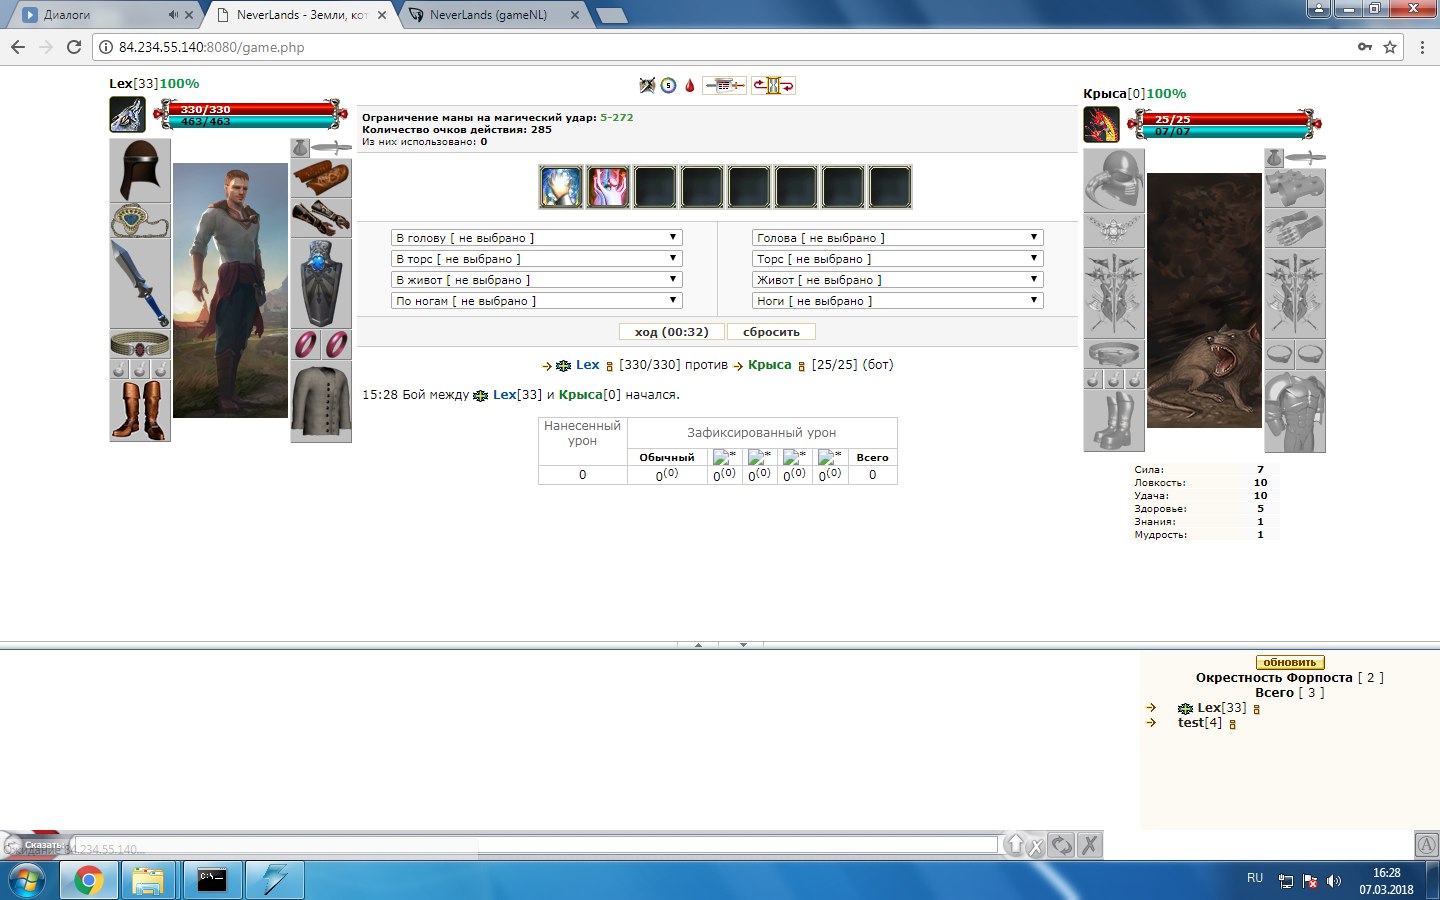Open Chrome from the Windows taskbar
The height and width of the screenshot is (900, 1440).
(88, 880)
